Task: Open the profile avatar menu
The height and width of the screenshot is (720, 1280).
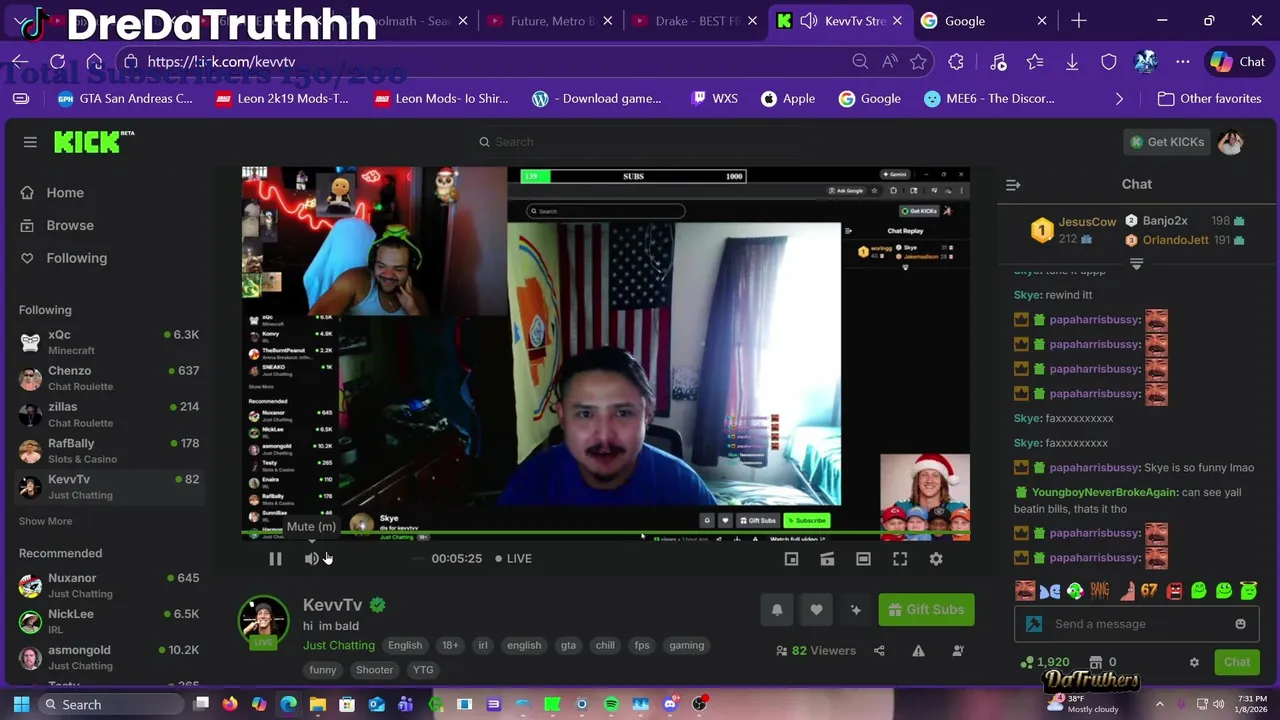Action: (1231, 142)
